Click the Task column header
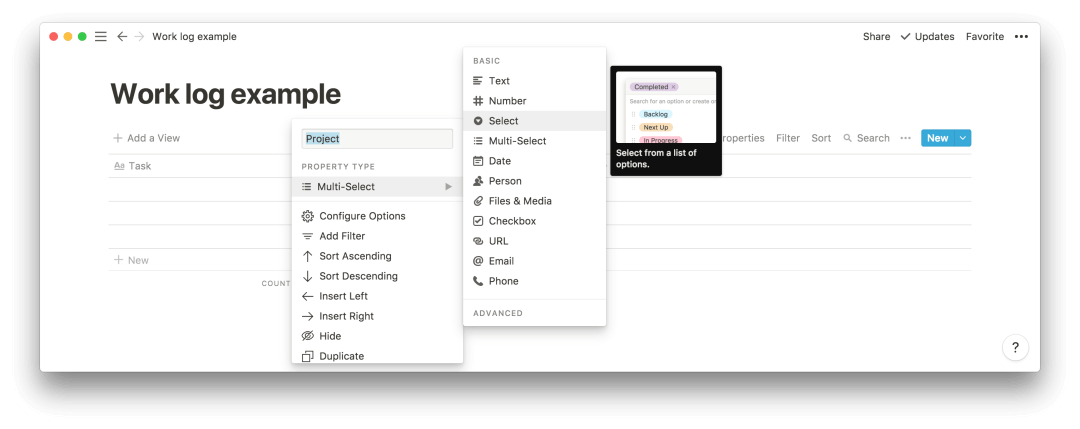This screenshot has width=1080, height=429. click(132, 166)
